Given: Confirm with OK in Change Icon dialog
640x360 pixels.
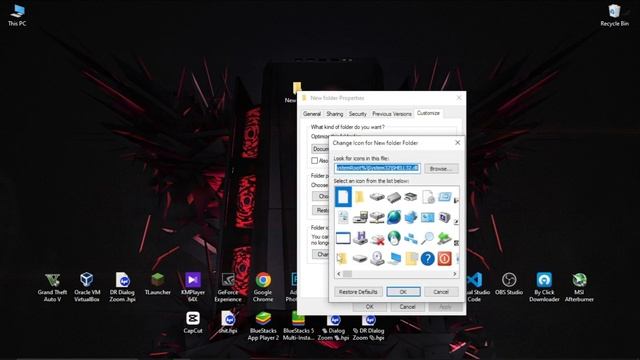Looking at the screenshot, I should (x=403, y=292).
